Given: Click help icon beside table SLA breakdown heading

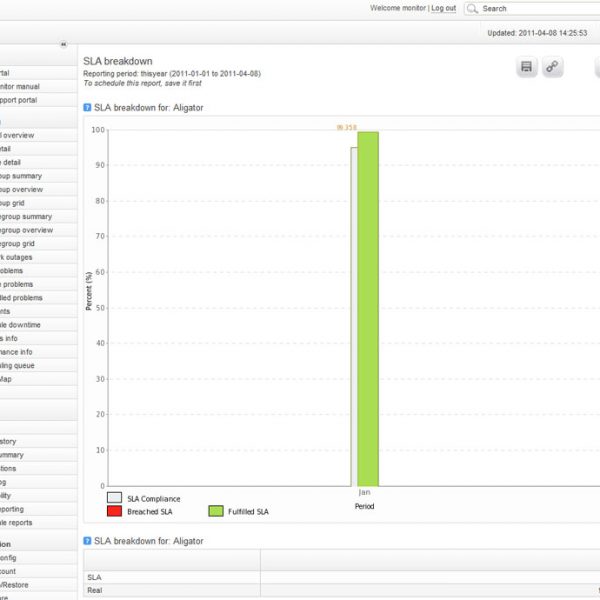Looking at the screenshot, I should 87,541.
